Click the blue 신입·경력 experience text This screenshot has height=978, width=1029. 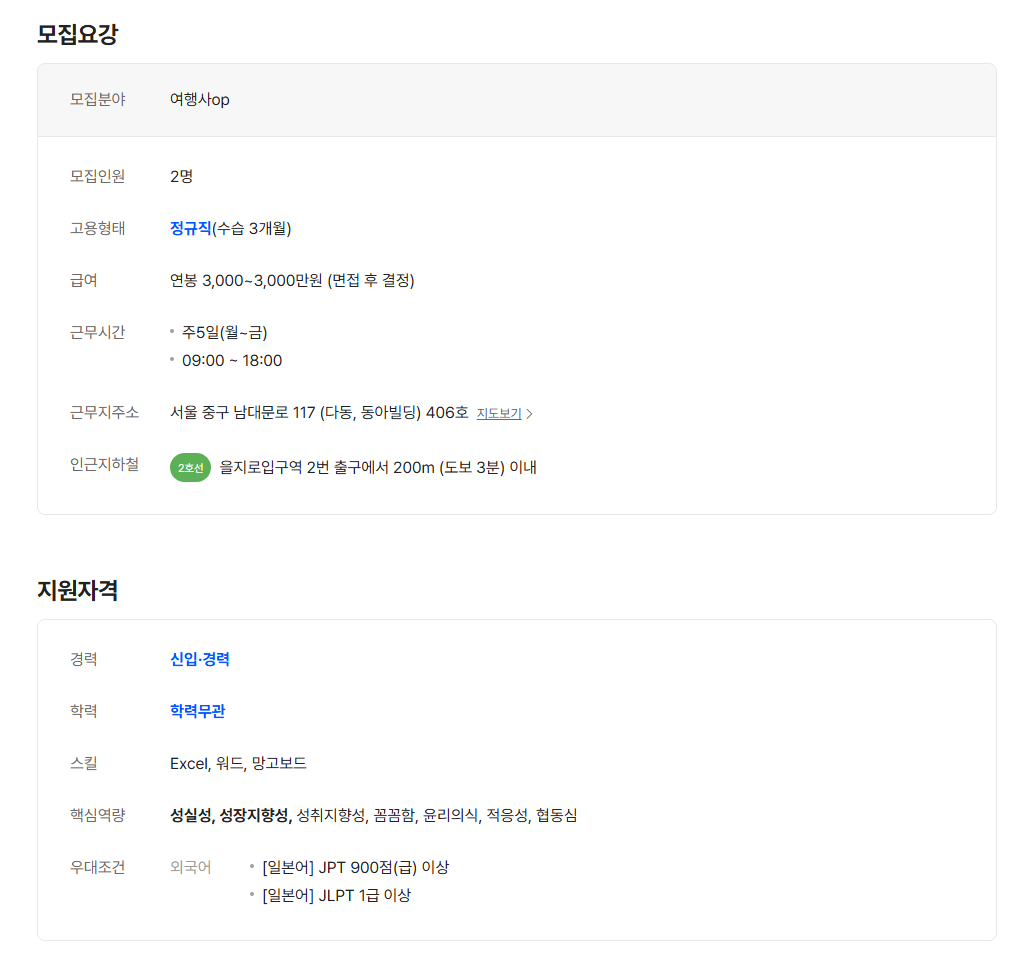[x=200, y=659]
